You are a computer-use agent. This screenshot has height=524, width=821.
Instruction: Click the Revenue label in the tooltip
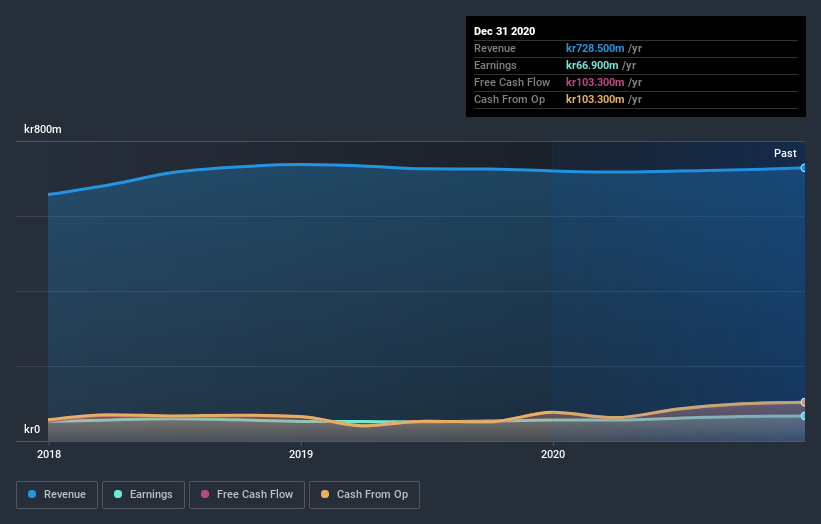(x=495, y=48)
